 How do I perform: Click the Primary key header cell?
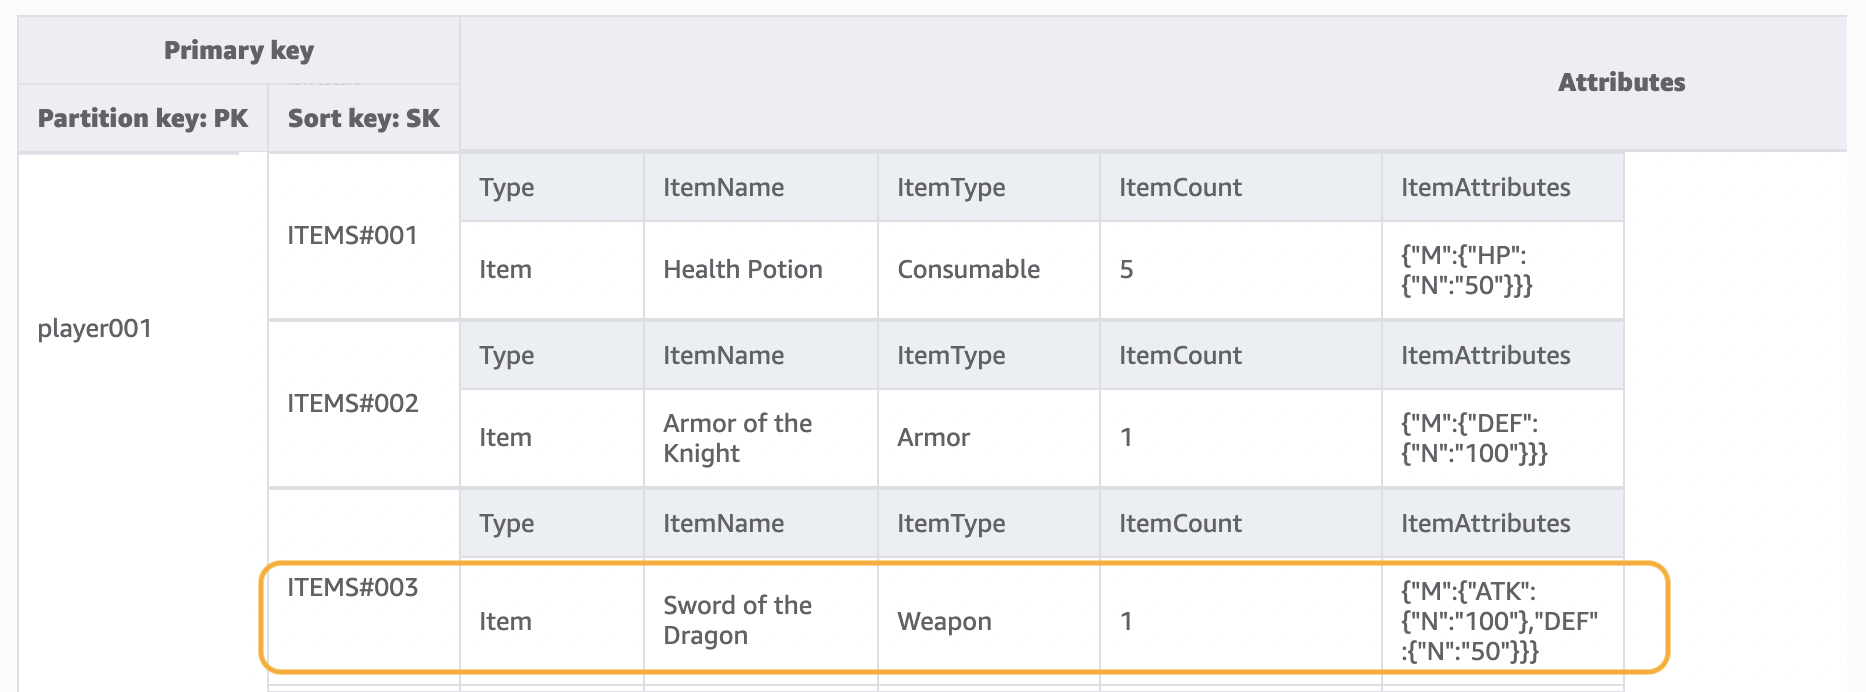pyautogui.click(x=239, y=50)
